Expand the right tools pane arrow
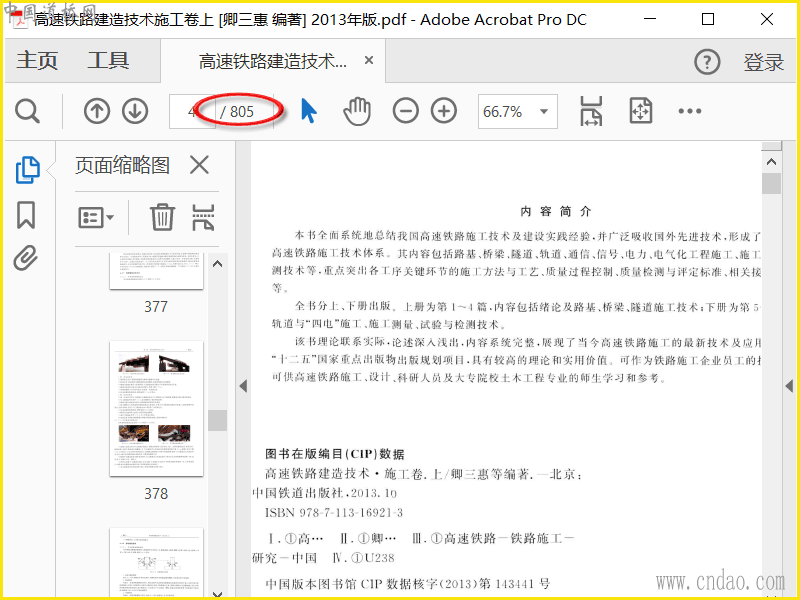 coord(789,386)
